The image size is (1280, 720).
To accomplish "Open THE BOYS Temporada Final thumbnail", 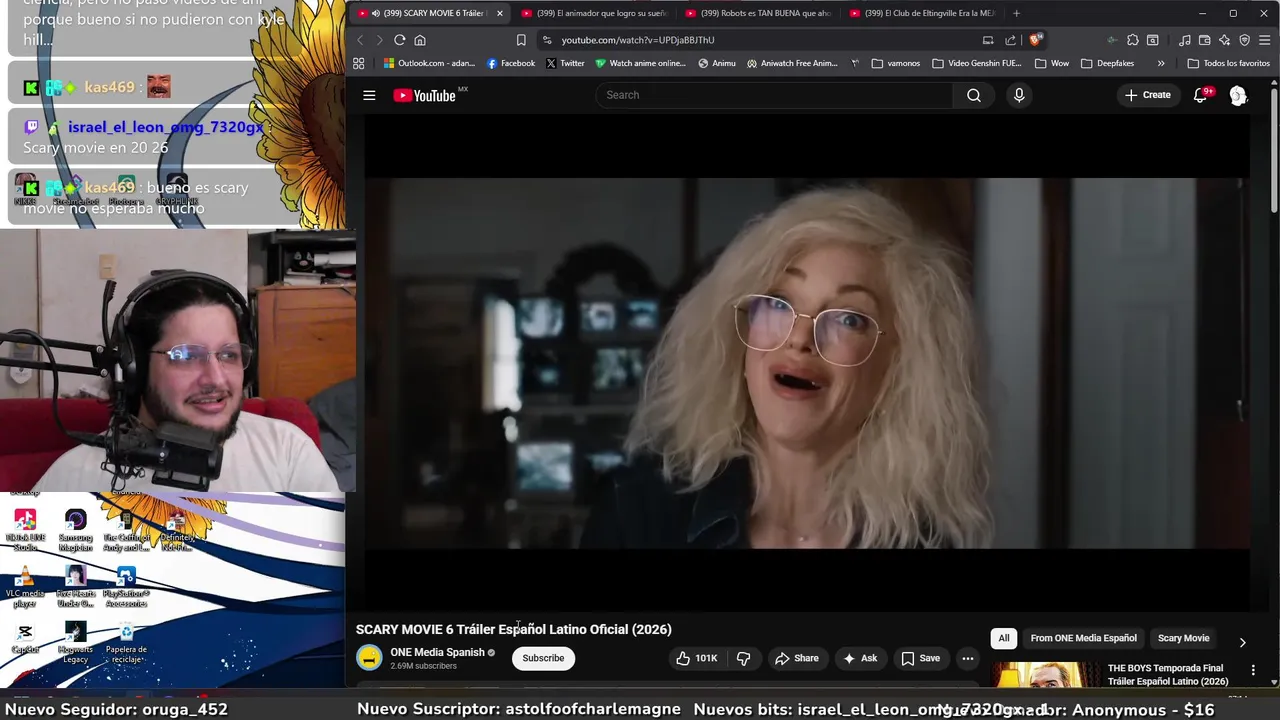I will pyautogui.click(x=1046, y=675).
